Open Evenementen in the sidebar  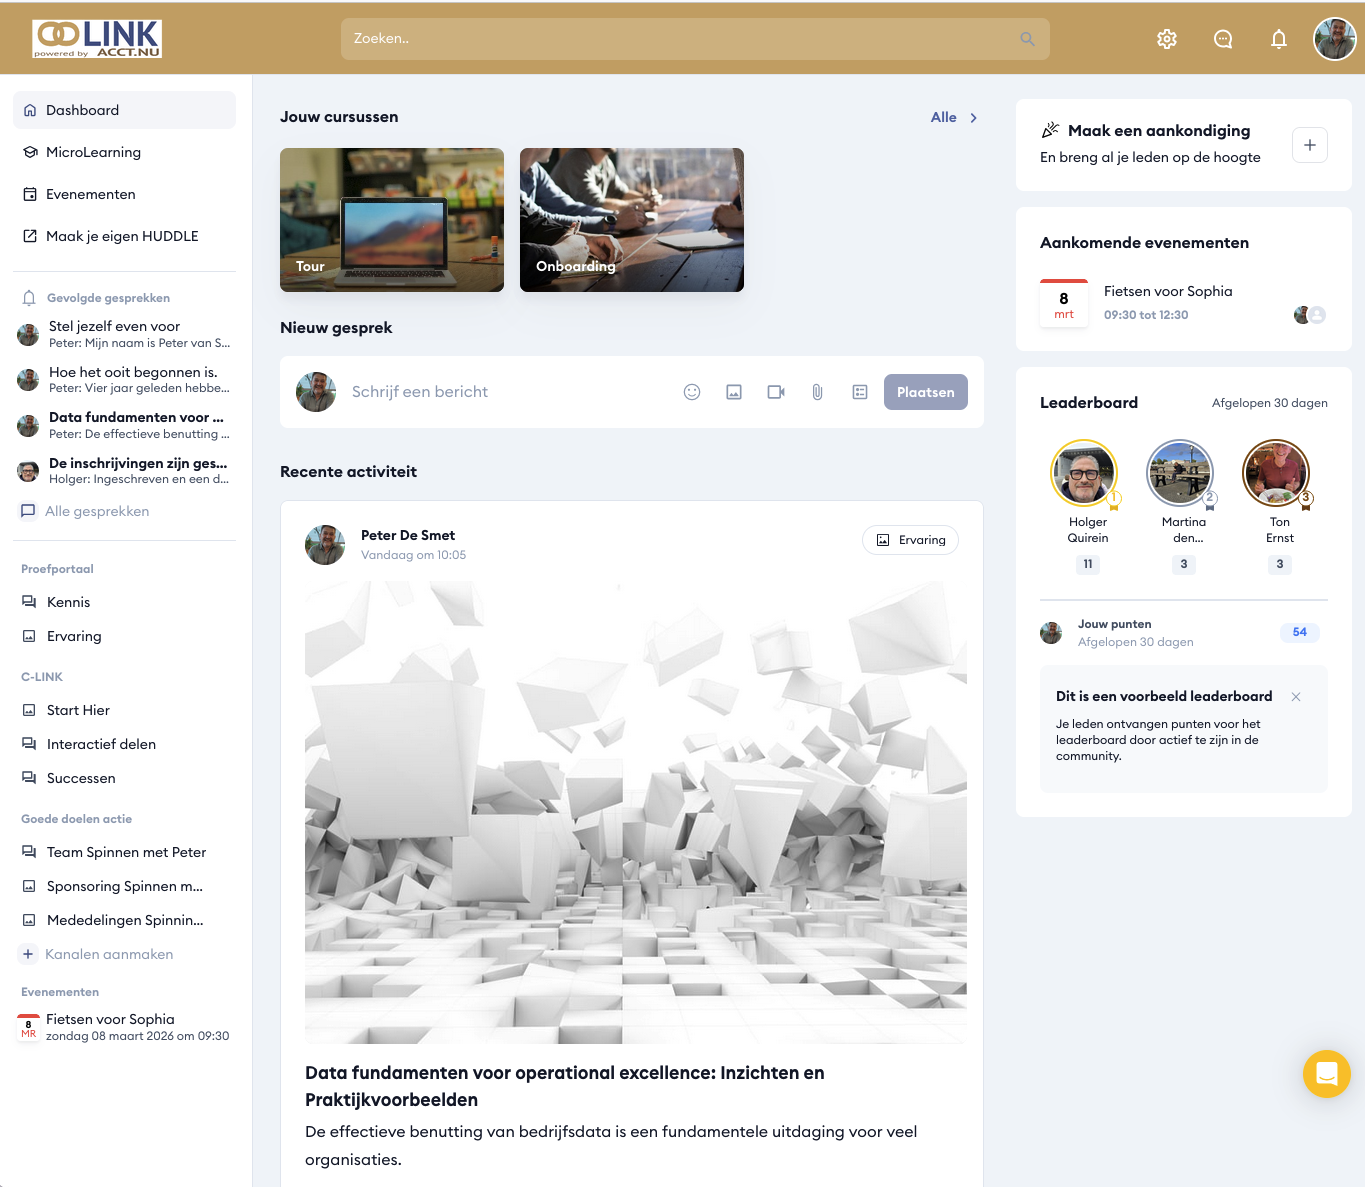[x=90, y=194]
